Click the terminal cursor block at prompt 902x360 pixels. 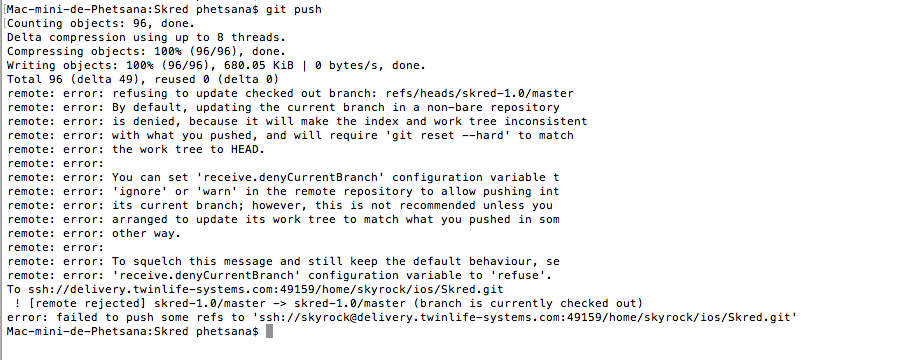pos(269,332)
